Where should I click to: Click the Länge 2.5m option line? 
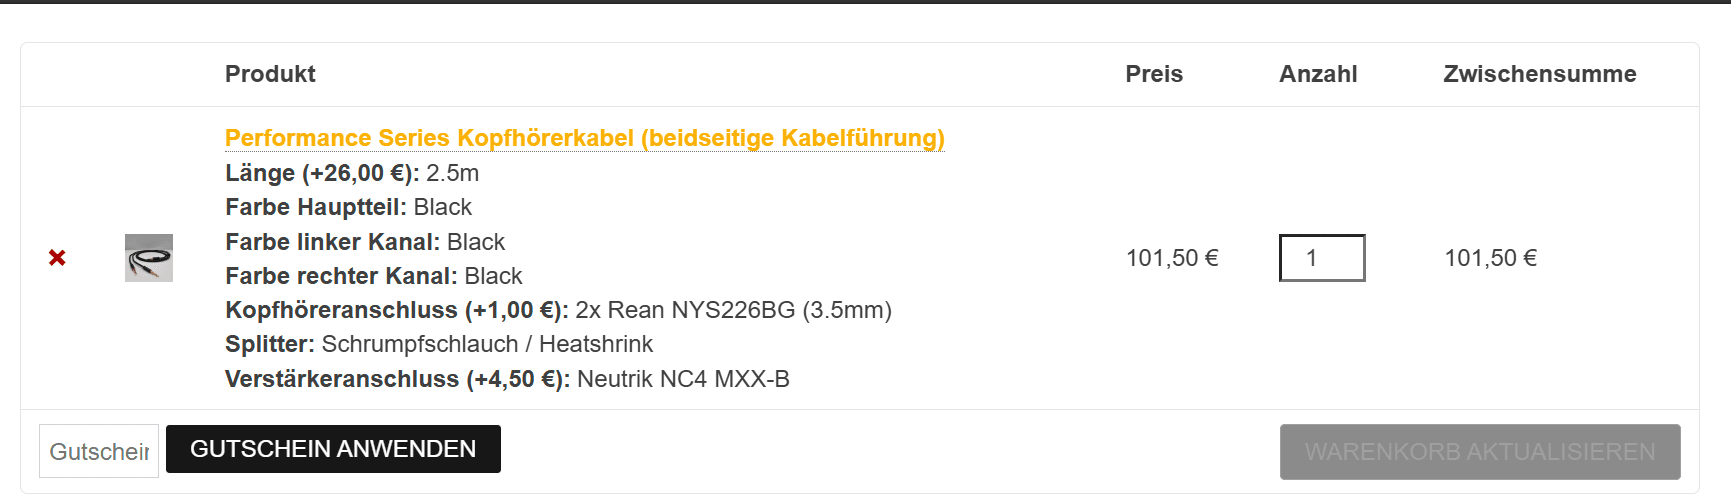pyautogui.click(x=352, y=173)
